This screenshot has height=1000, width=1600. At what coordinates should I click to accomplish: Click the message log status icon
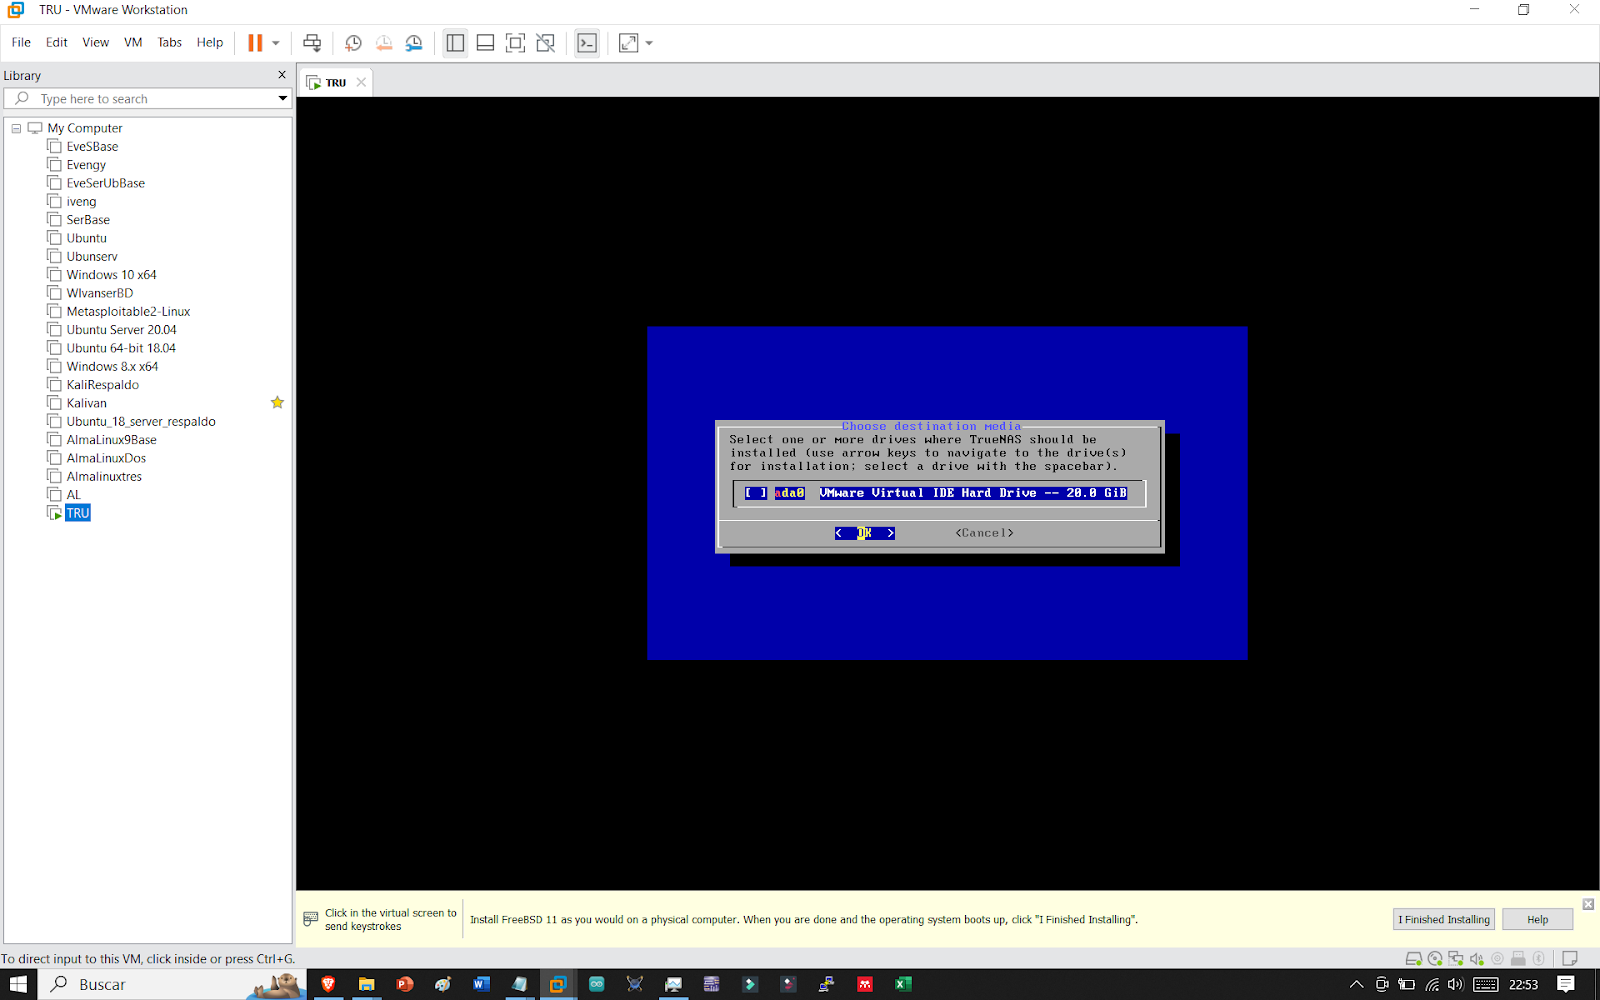[x=1570, y=958]
